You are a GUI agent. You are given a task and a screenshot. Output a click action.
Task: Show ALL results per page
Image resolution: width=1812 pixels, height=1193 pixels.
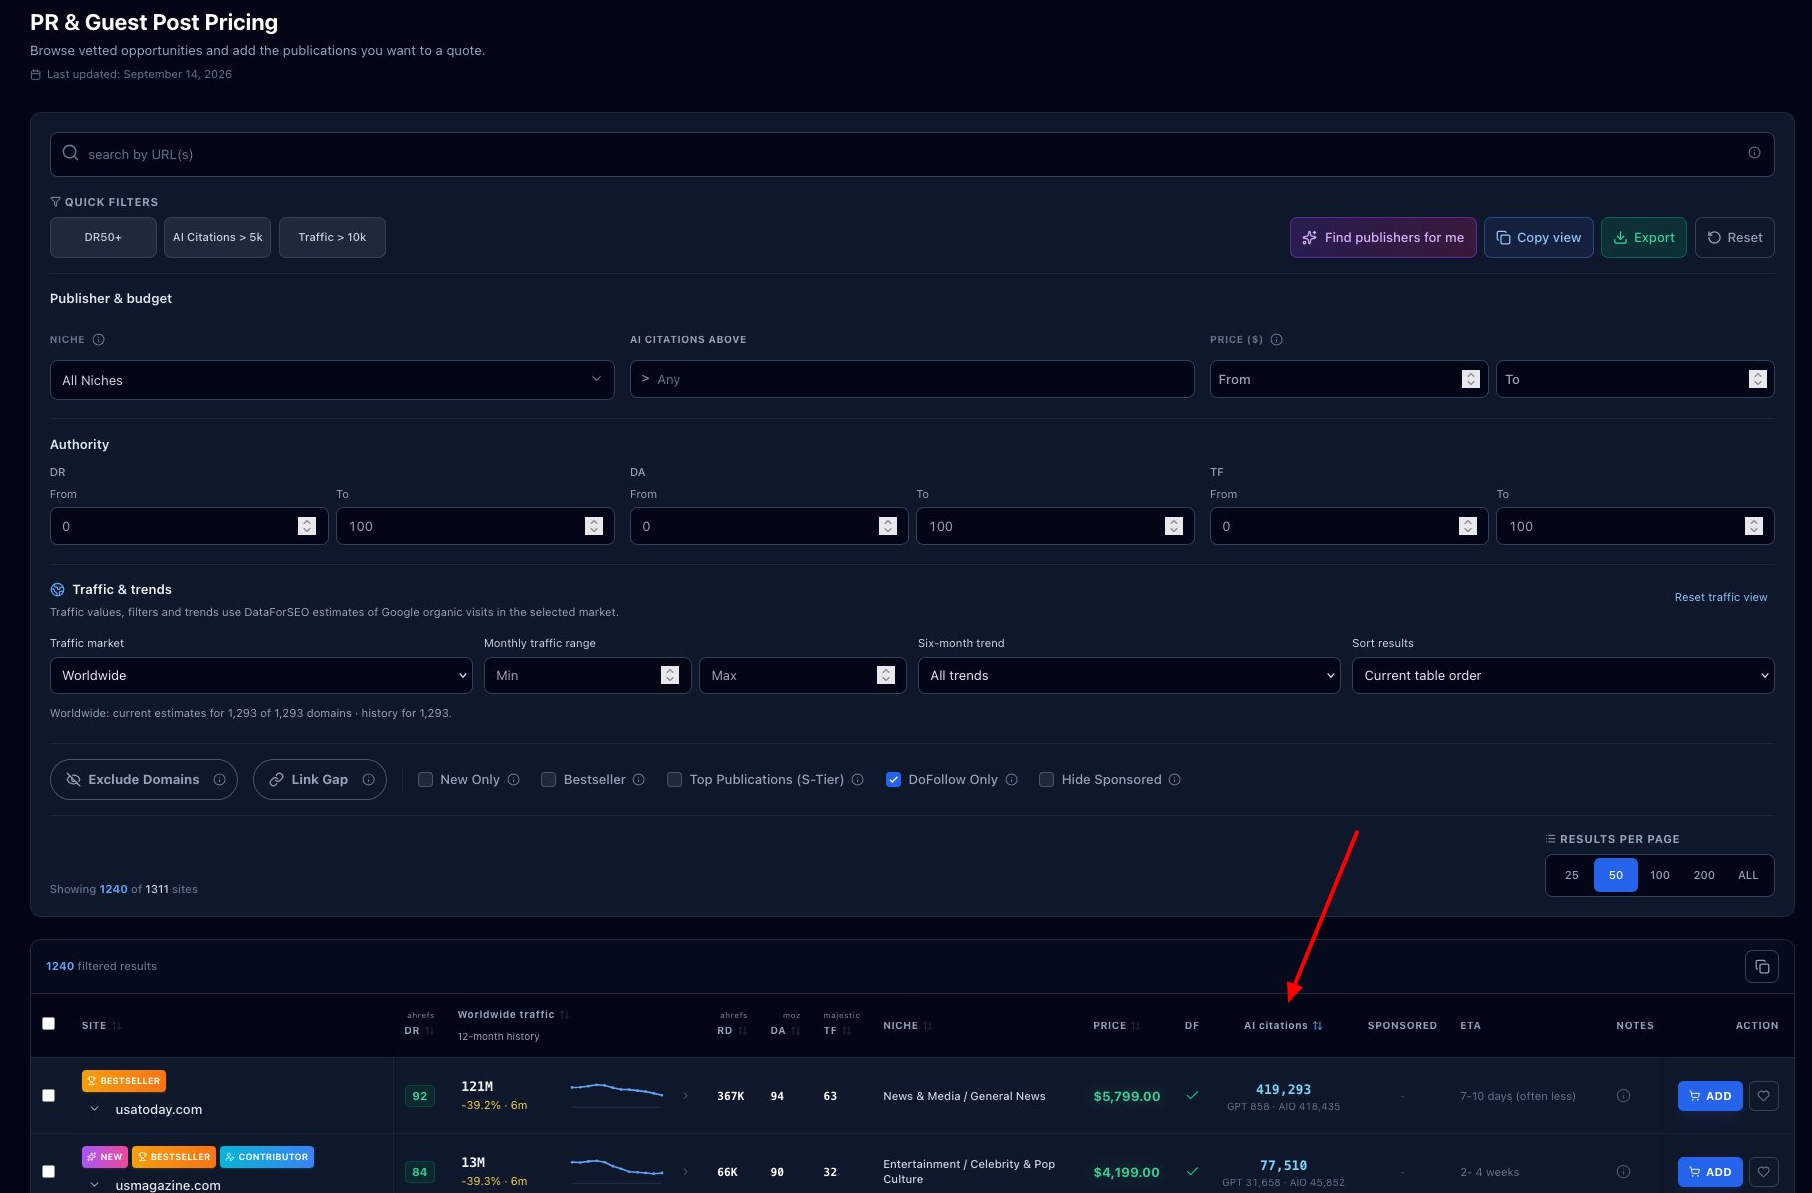(x=1748, y=875)
